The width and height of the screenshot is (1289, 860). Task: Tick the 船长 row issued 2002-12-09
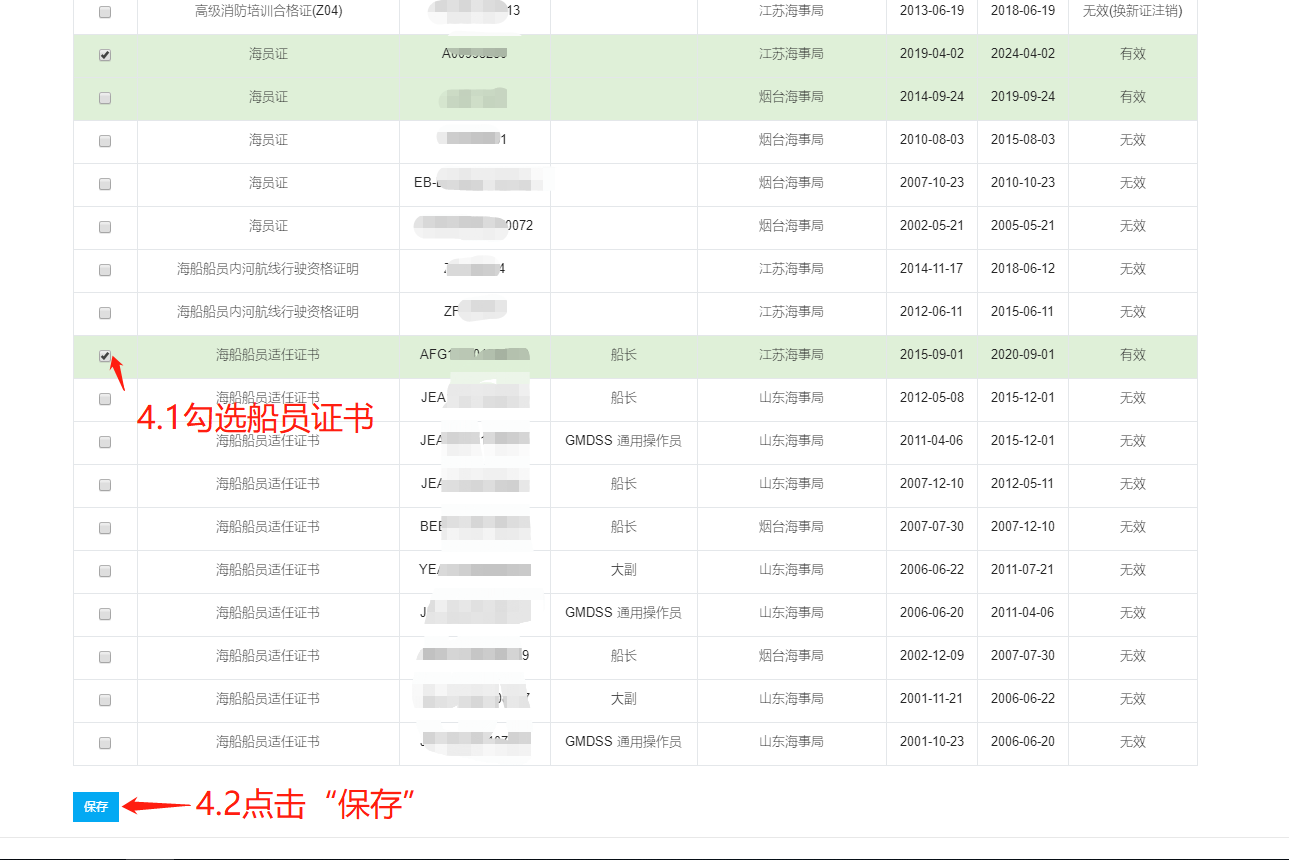coord(105,657)
